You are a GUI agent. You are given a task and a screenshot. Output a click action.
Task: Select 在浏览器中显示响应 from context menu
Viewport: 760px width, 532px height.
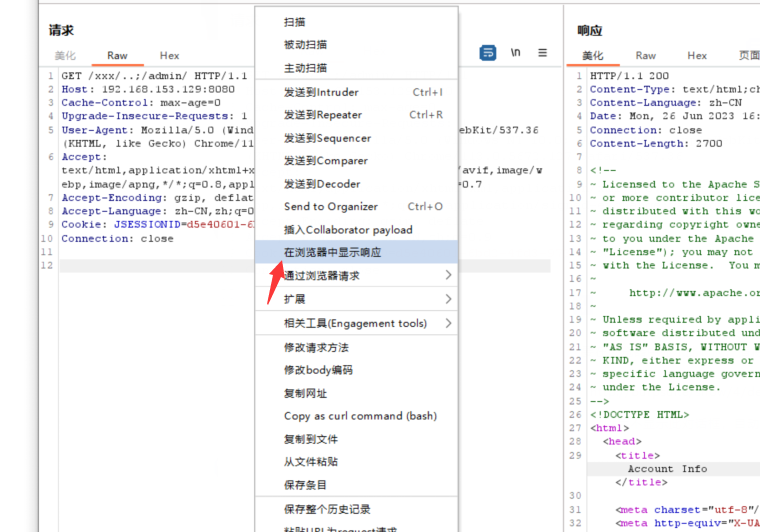pyautogui.click(x=332, y=252)
